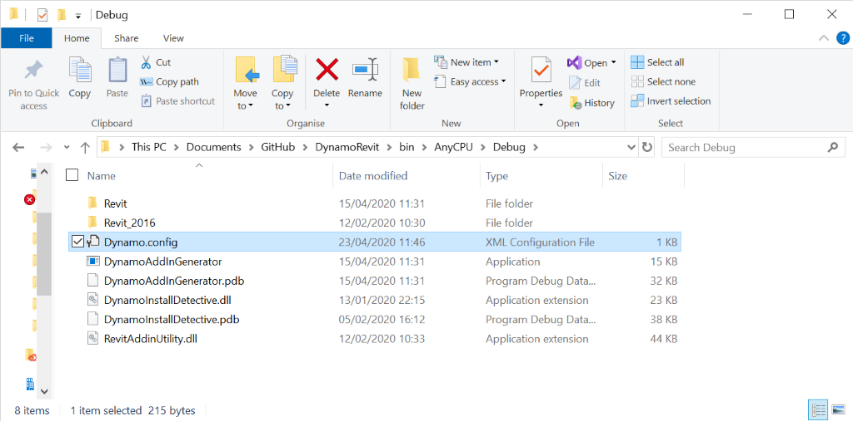
Task: Click the Cut scissors icon
Action: point(146,63)
